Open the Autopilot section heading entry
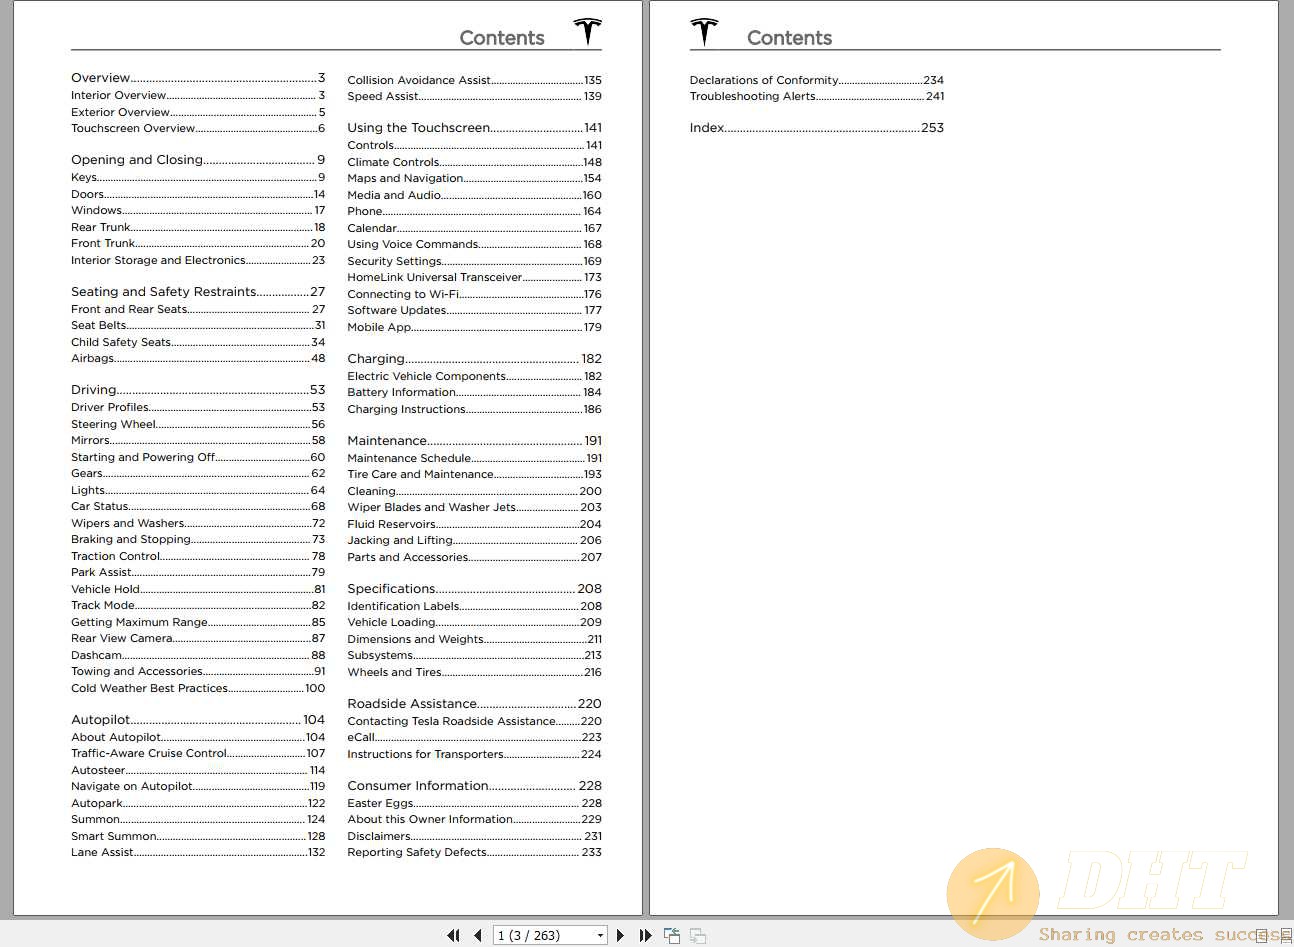This screenshot has width=1294, height=947. click(198, 720)
